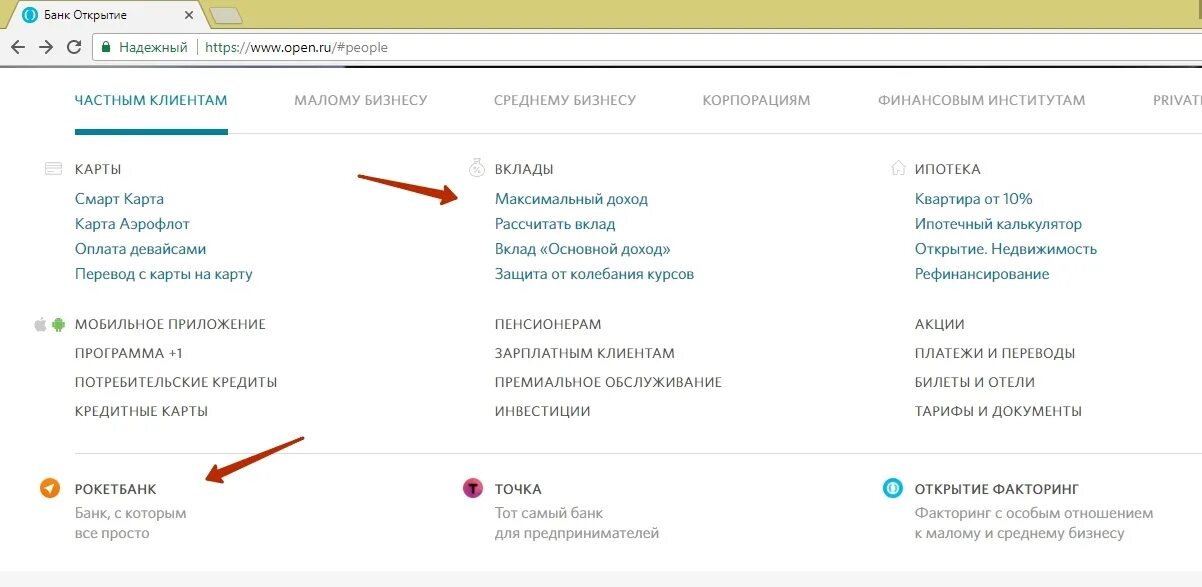Screen dimensions: 1202x587
Task: Open the ИНВЕСТИЦИИ section
Action: [541, 410]
